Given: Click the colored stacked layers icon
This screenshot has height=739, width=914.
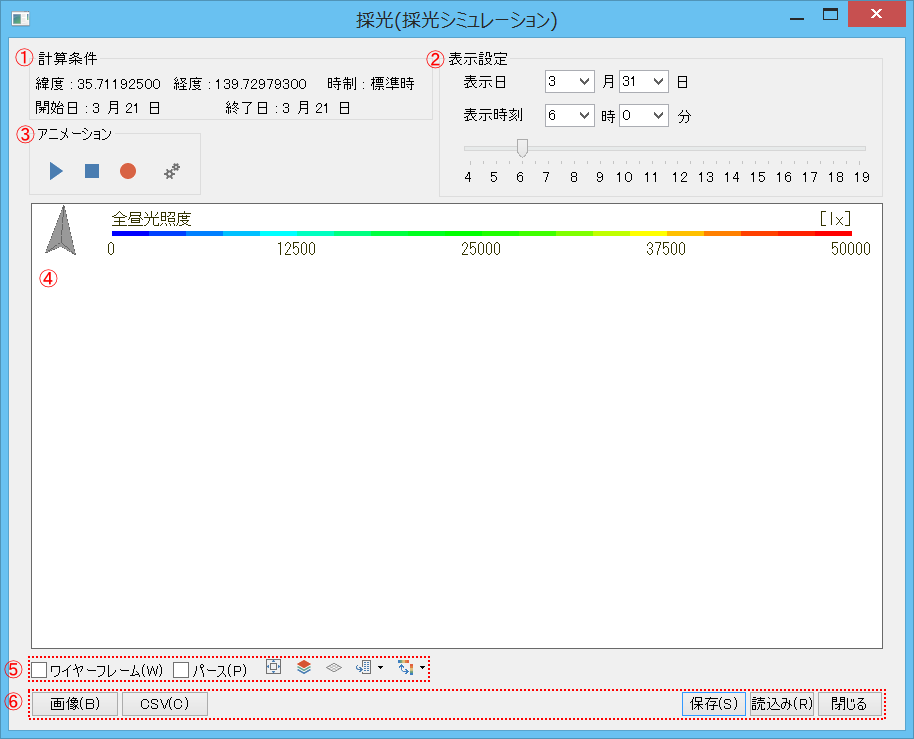Looking at the screenshot, I should pyautogui.click(x=304, y=668).
